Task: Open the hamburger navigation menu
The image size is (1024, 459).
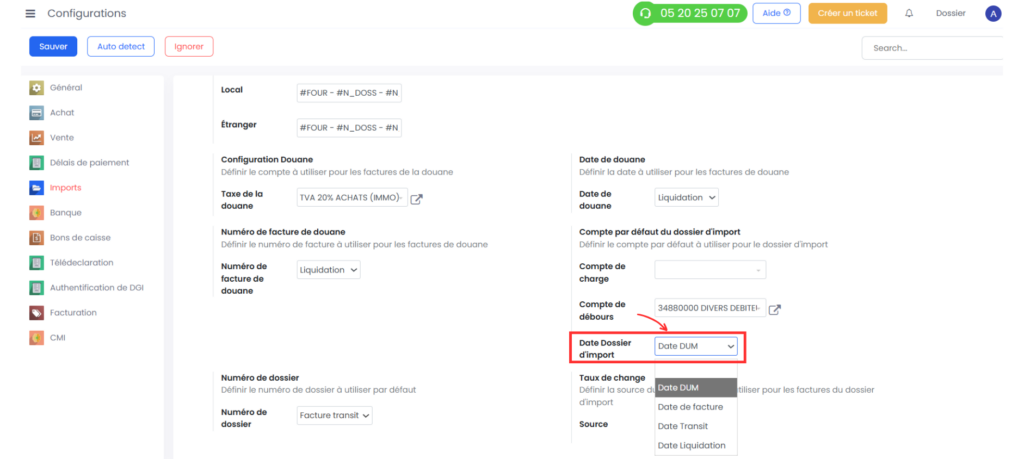Action: coord(30,14)
